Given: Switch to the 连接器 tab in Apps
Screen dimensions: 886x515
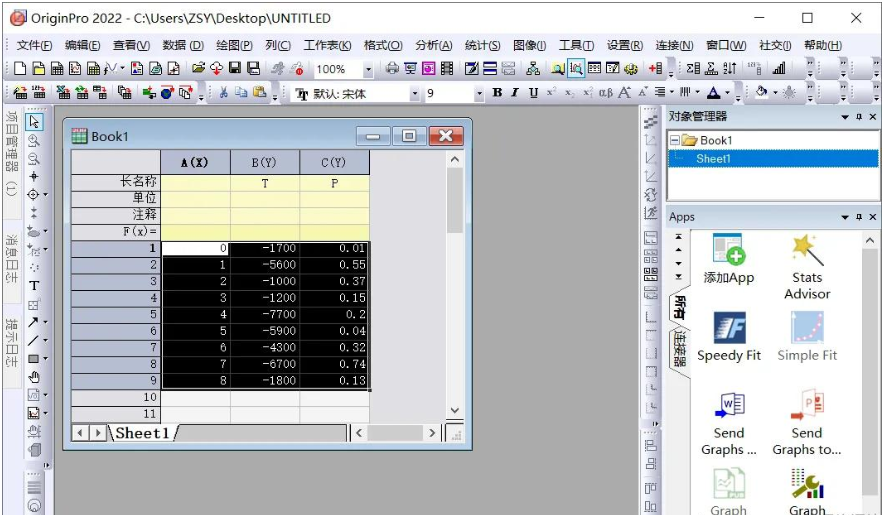Looking at the screenshot, I should point(680,349).
